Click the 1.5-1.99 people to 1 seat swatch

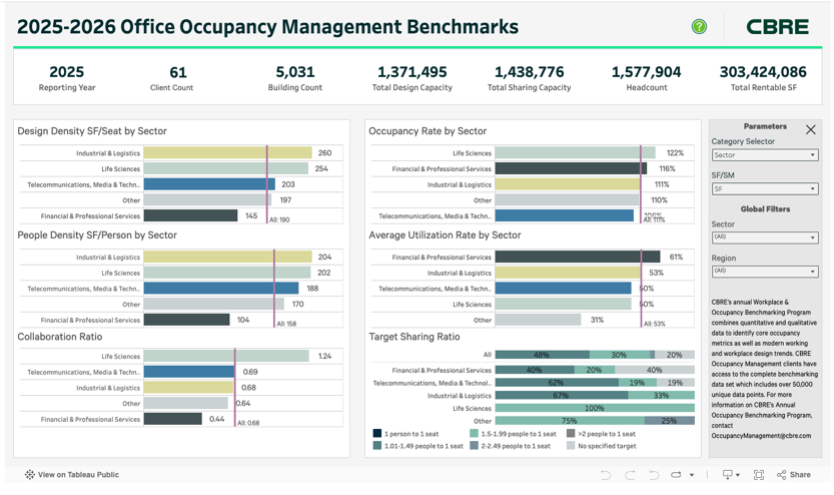click(474, 434)
